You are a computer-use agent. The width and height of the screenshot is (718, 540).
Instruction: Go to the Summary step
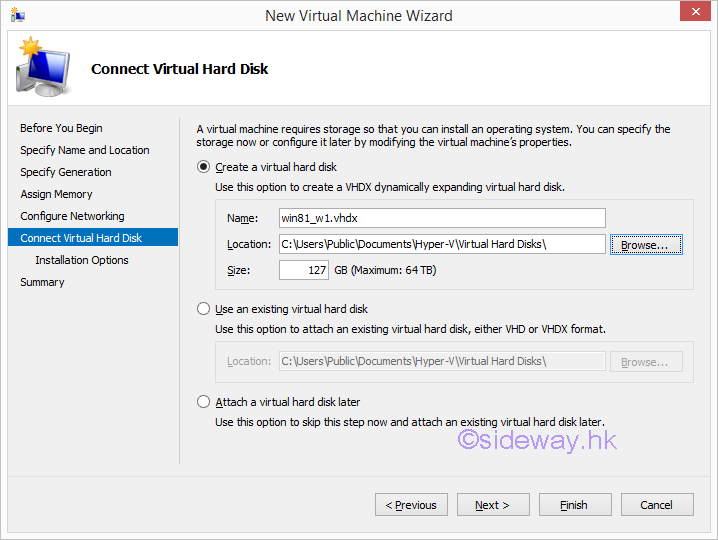pos(42,282)
